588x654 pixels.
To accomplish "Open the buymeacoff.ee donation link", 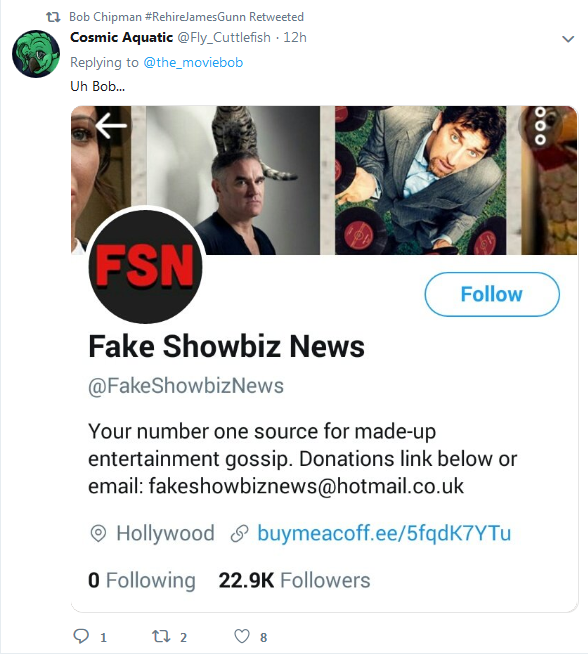I will tap(384, 533).
